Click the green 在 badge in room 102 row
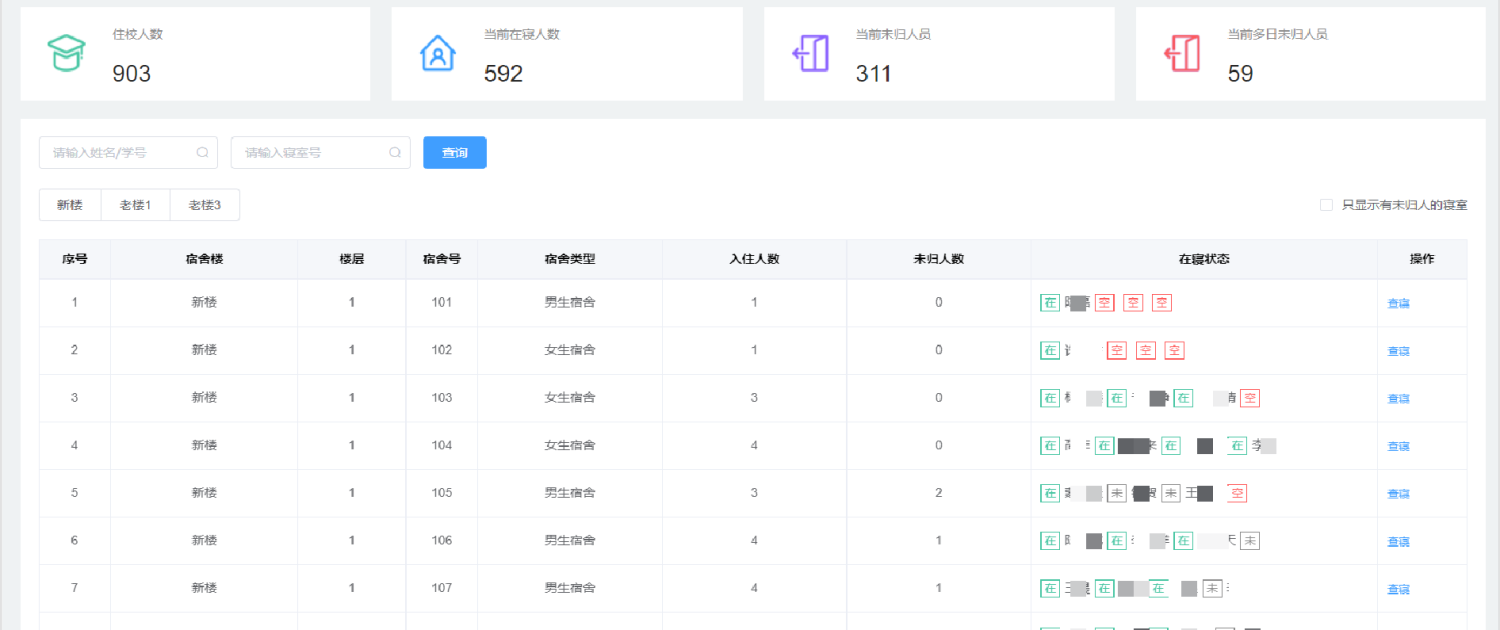The image size is (1500, 630). (1050, 350)
